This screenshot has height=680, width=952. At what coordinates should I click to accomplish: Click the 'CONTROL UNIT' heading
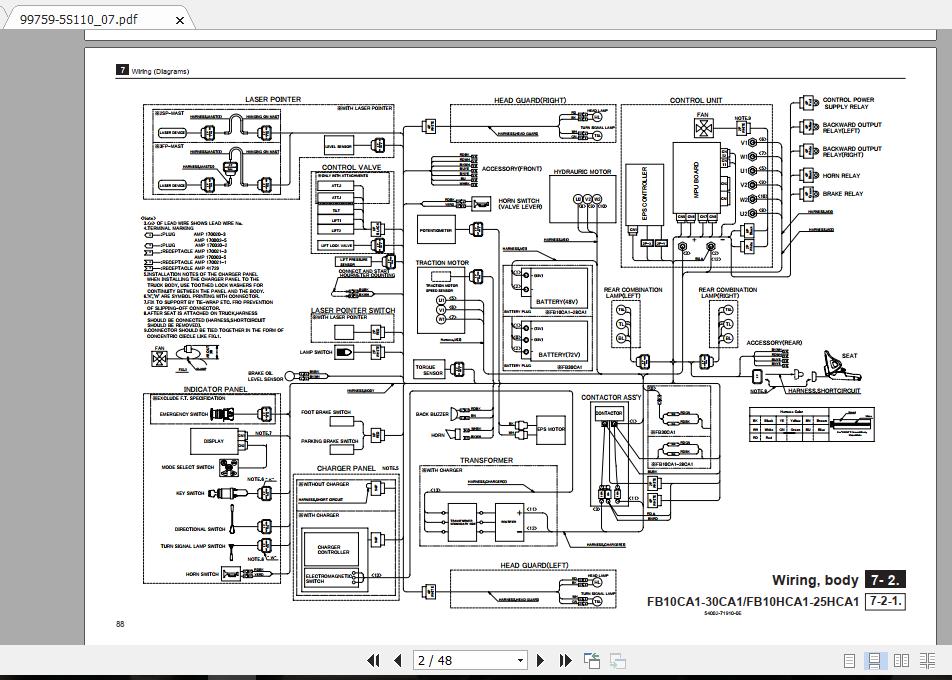tap(696, 100)
